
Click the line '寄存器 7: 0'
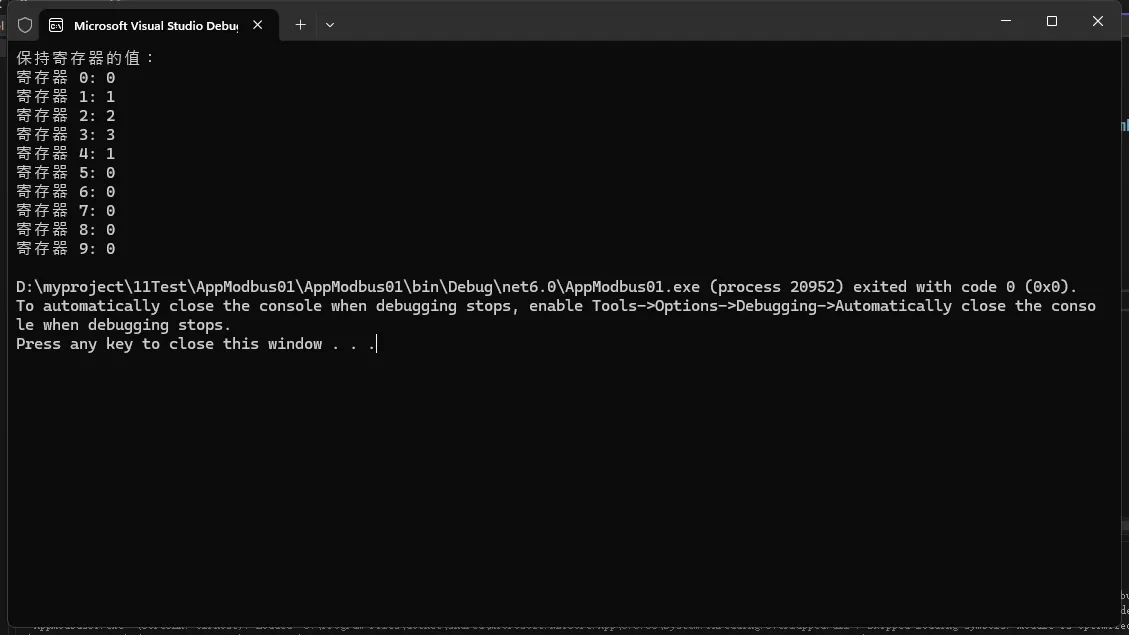coord(66,210)
